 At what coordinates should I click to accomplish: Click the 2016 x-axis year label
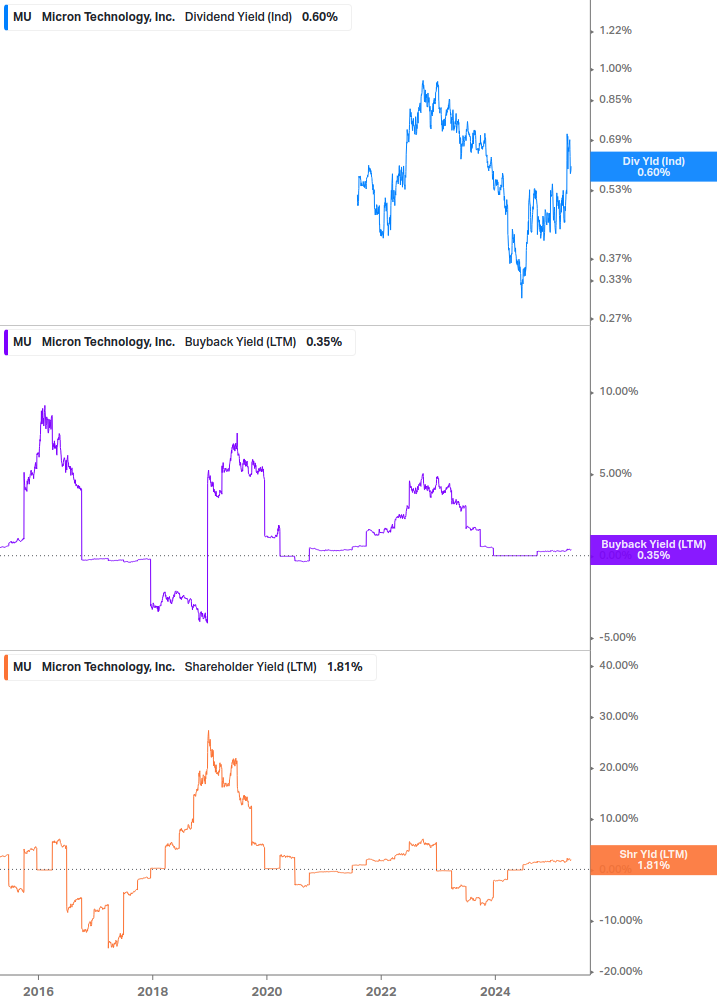pyautogui.click(x=38, y=992)
